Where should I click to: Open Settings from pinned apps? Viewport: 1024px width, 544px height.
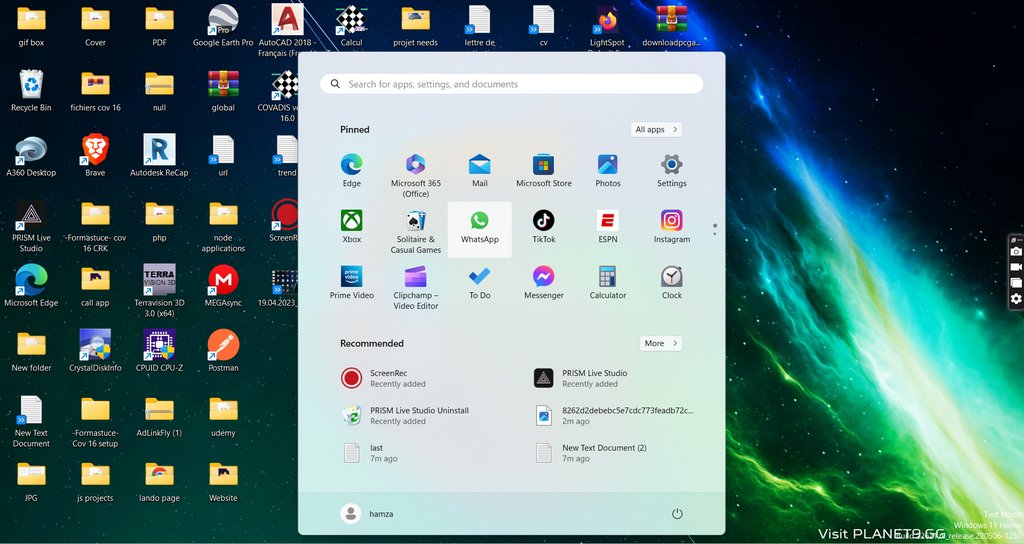671,170
